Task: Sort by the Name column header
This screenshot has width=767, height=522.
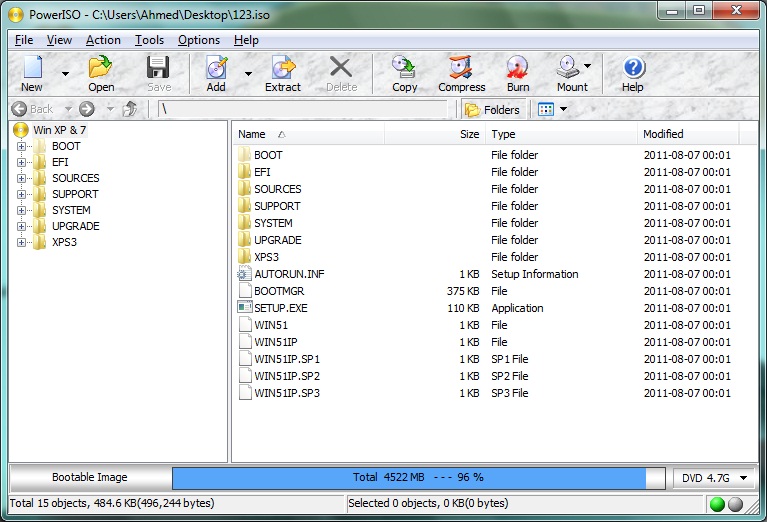Action: coord(308,134)
